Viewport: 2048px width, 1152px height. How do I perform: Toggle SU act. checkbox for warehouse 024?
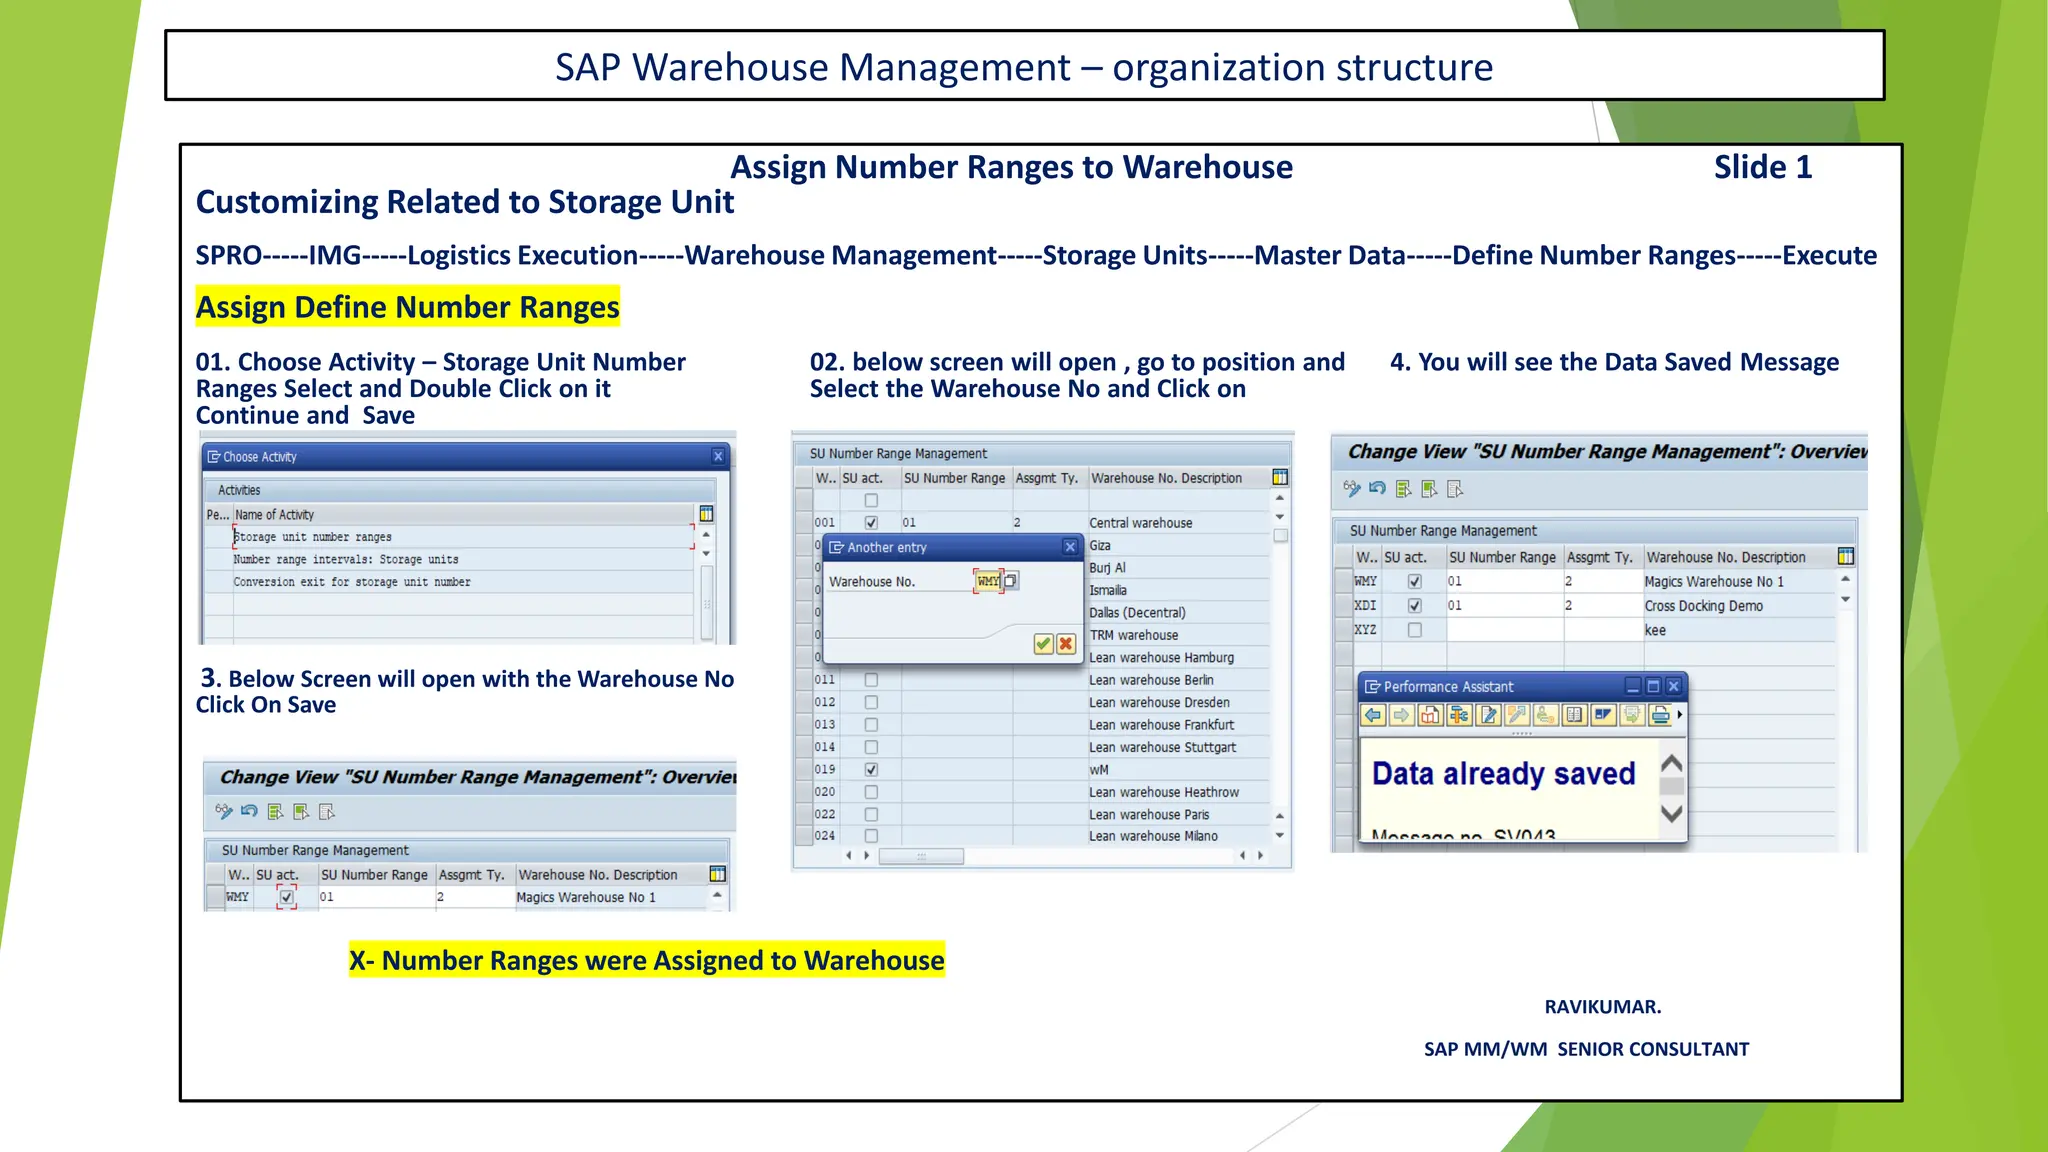pos(871,836)
